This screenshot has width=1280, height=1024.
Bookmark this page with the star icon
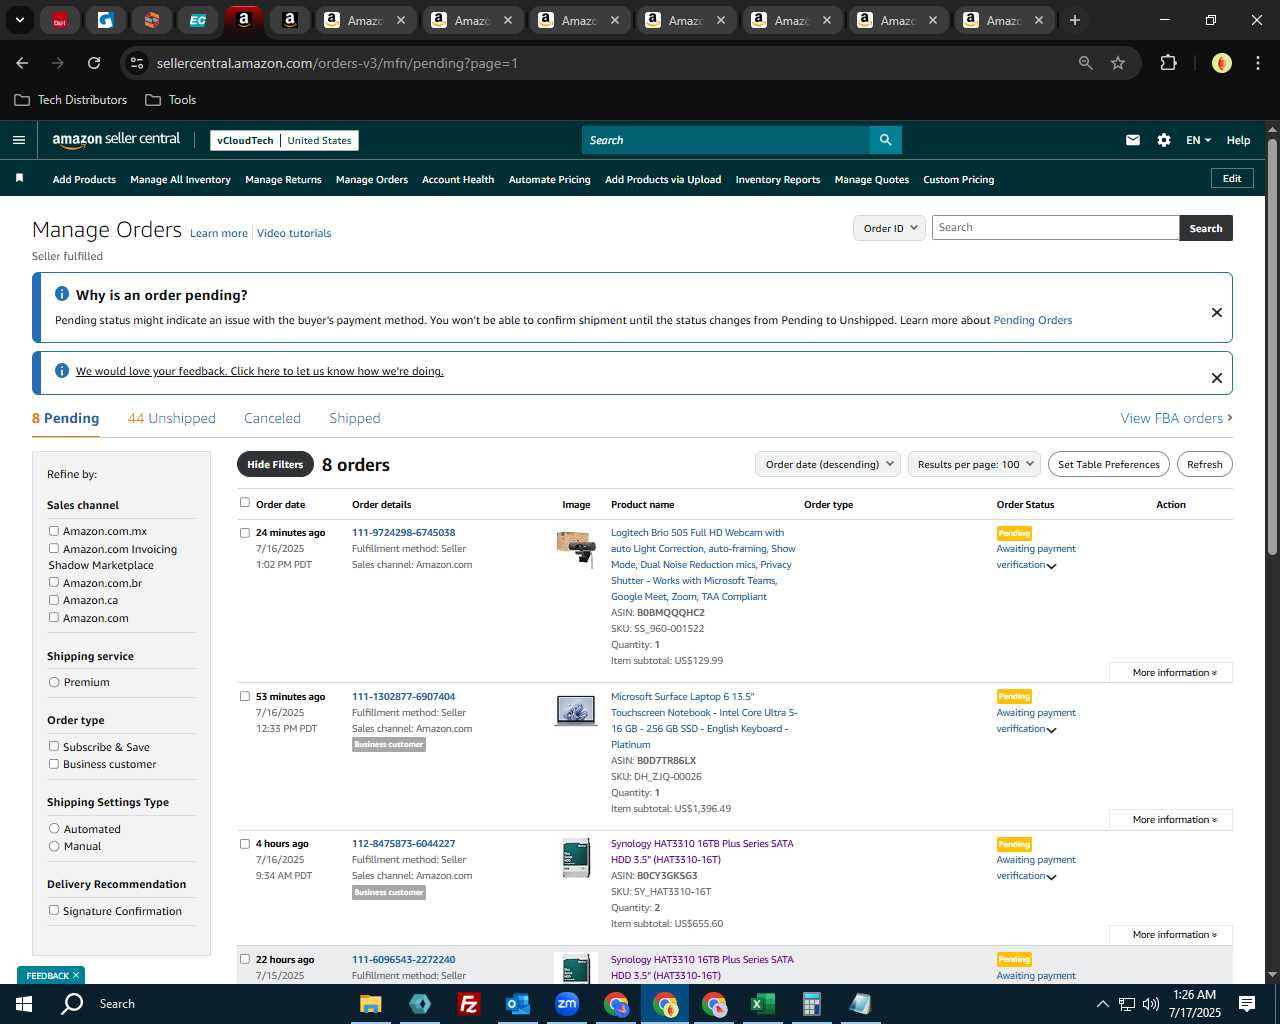click(1118, 63)
